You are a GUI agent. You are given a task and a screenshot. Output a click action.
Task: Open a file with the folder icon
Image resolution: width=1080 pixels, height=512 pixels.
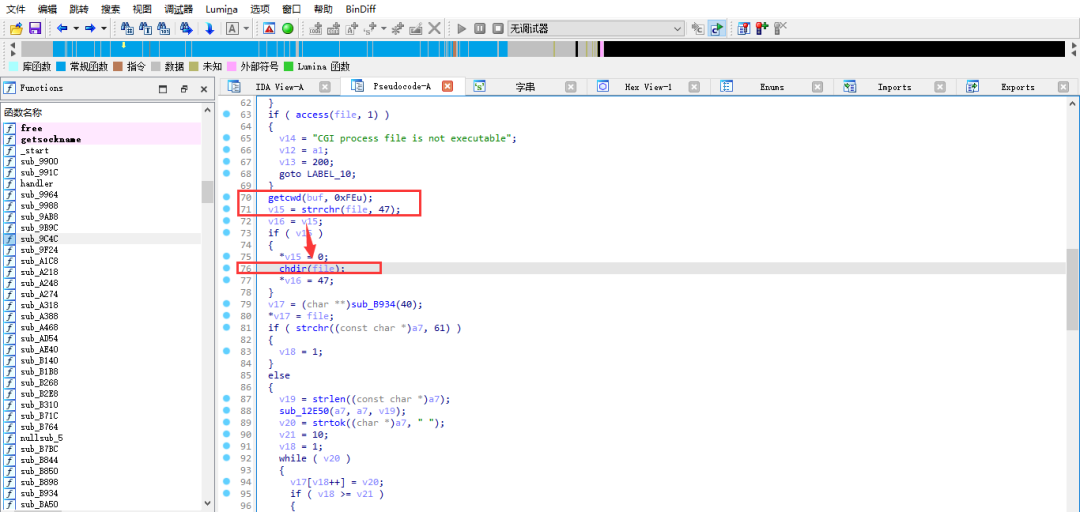click(17, 28)
